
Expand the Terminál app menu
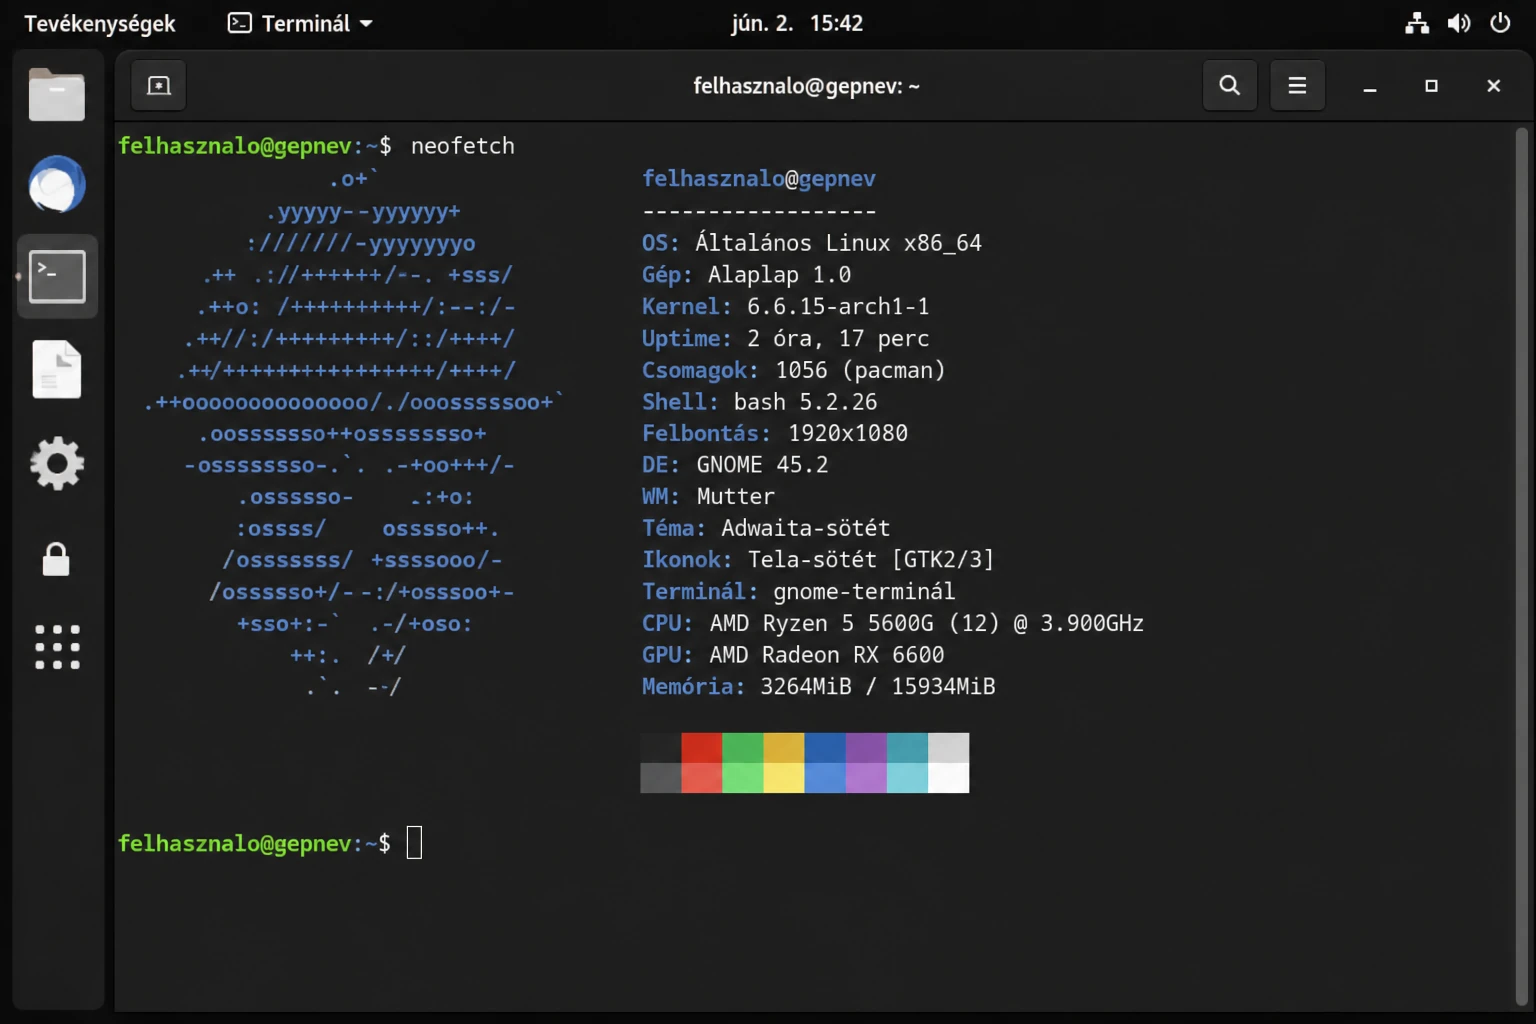300,23
